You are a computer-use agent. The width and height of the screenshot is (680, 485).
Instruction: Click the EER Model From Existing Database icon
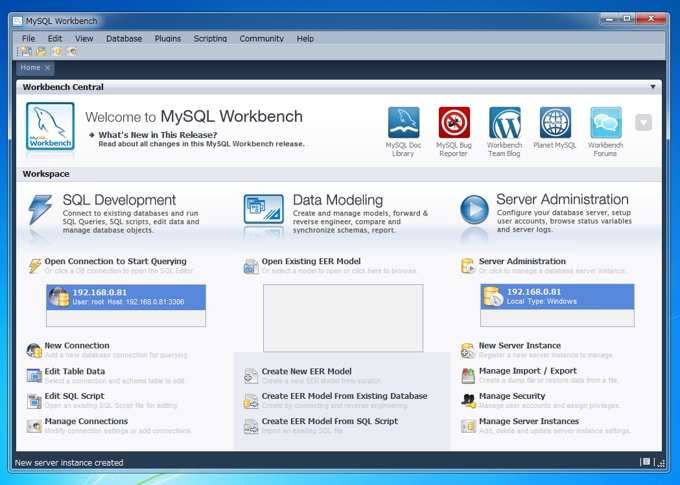click(251, 401)
